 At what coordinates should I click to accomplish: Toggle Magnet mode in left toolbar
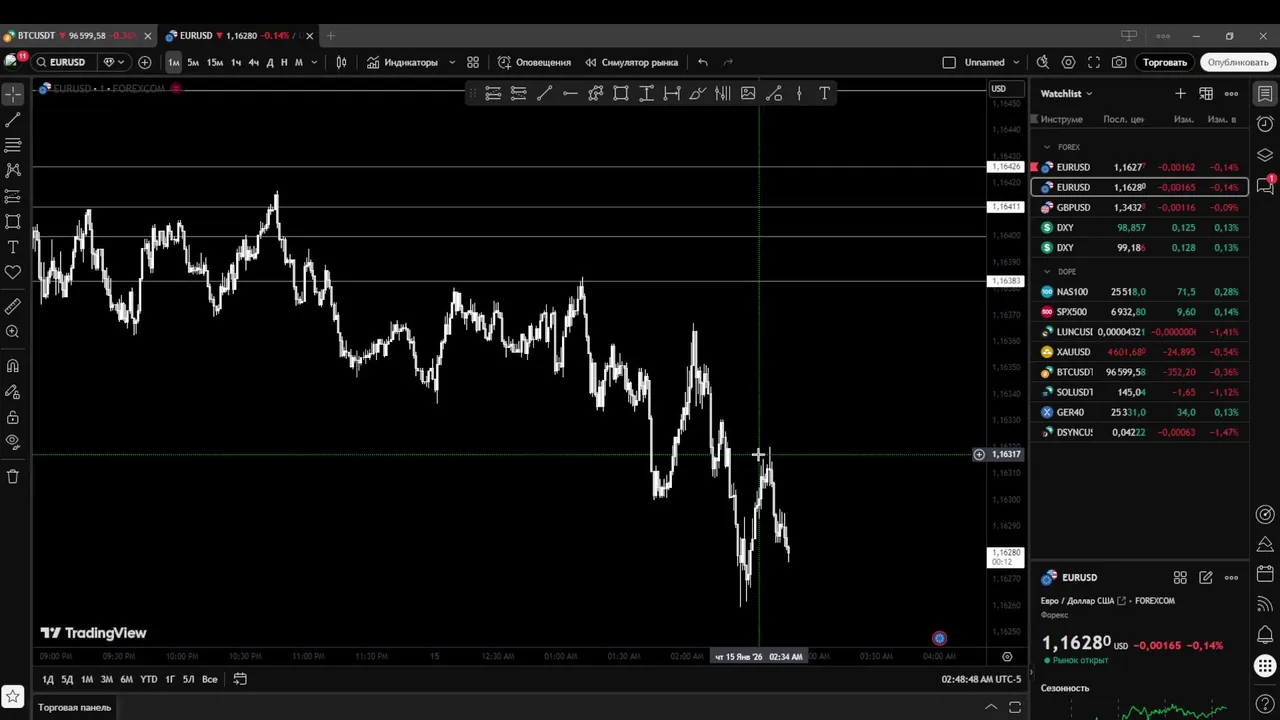(13, 366)
